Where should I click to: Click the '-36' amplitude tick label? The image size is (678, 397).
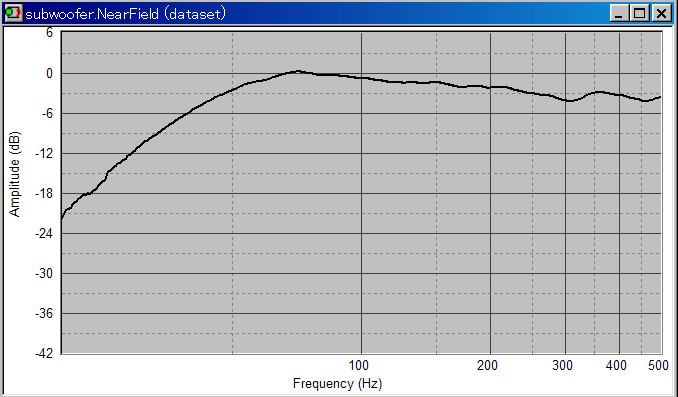tap(44, 313)
